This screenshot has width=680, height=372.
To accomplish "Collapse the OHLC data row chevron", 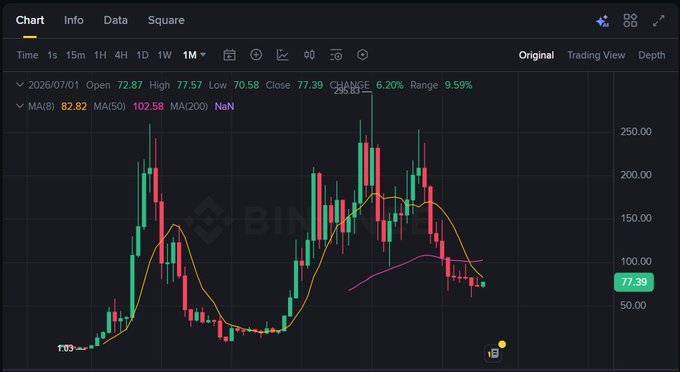I will [20, 85].
